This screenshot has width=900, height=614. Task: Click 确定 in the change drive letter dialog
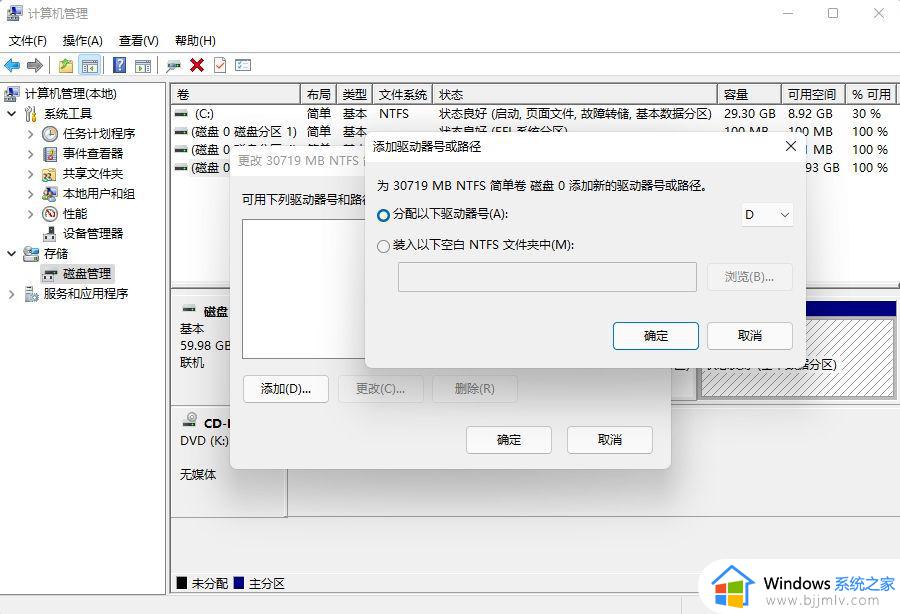(x=509, y=440)
